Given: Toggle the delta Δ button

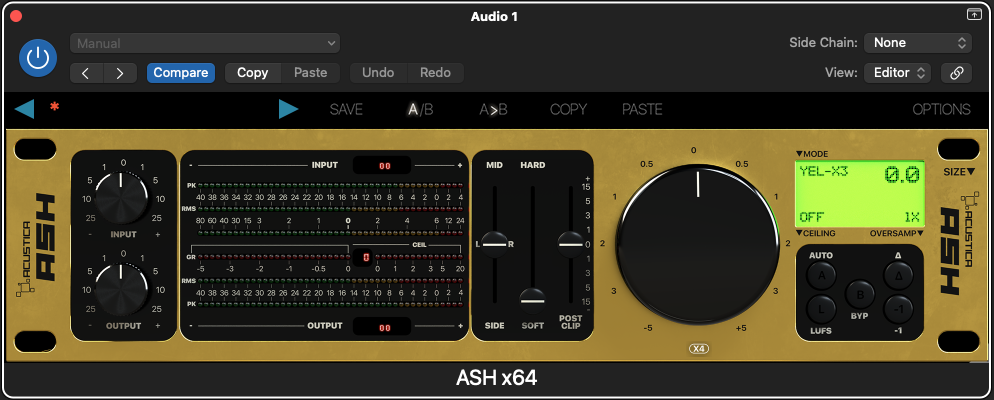Looking at the screenshot, I should pyautogui.click(x=899, y=276).
